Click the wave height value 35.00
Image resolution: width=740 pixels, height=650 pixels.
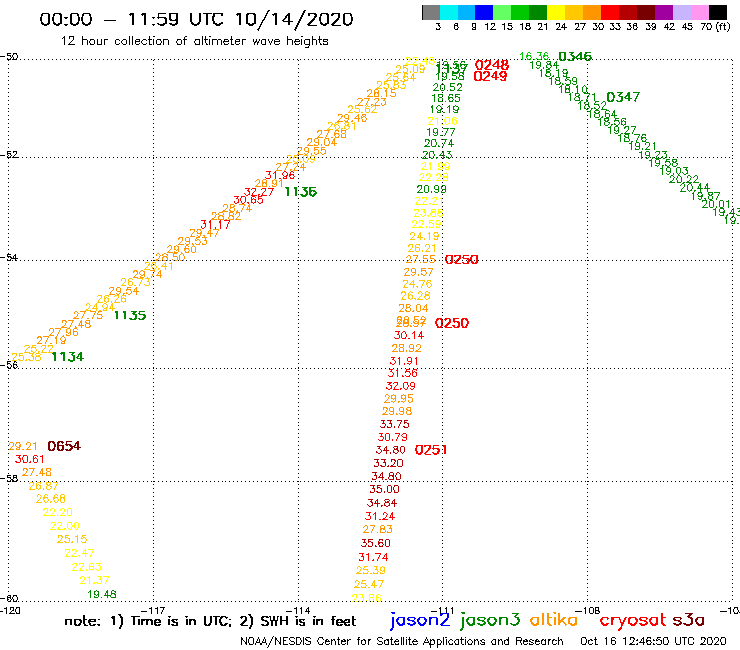(x=384, y=490)
